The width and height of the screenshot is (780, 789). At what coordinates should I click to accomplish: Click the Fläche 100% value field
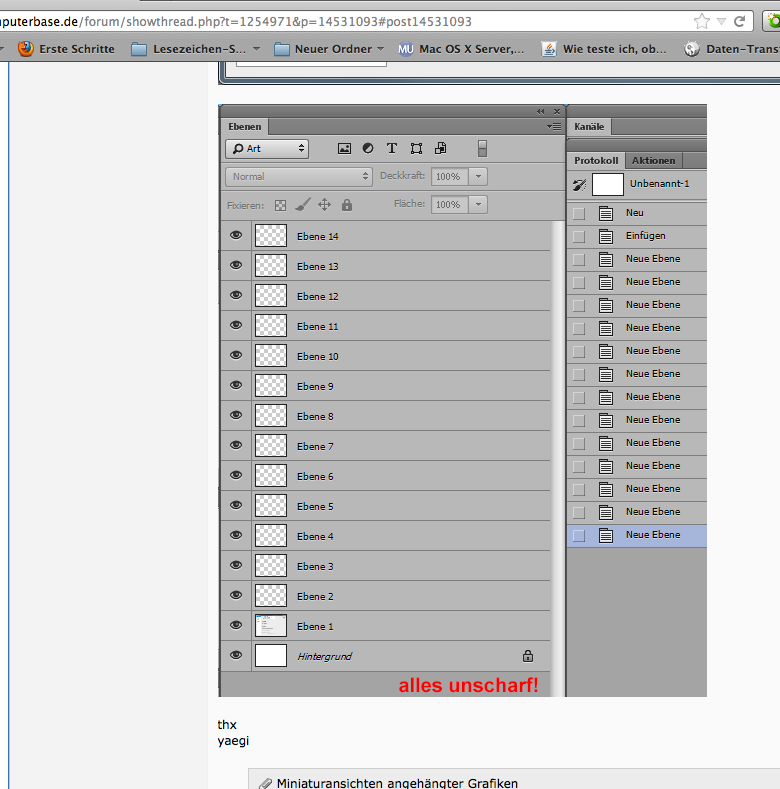449,205
